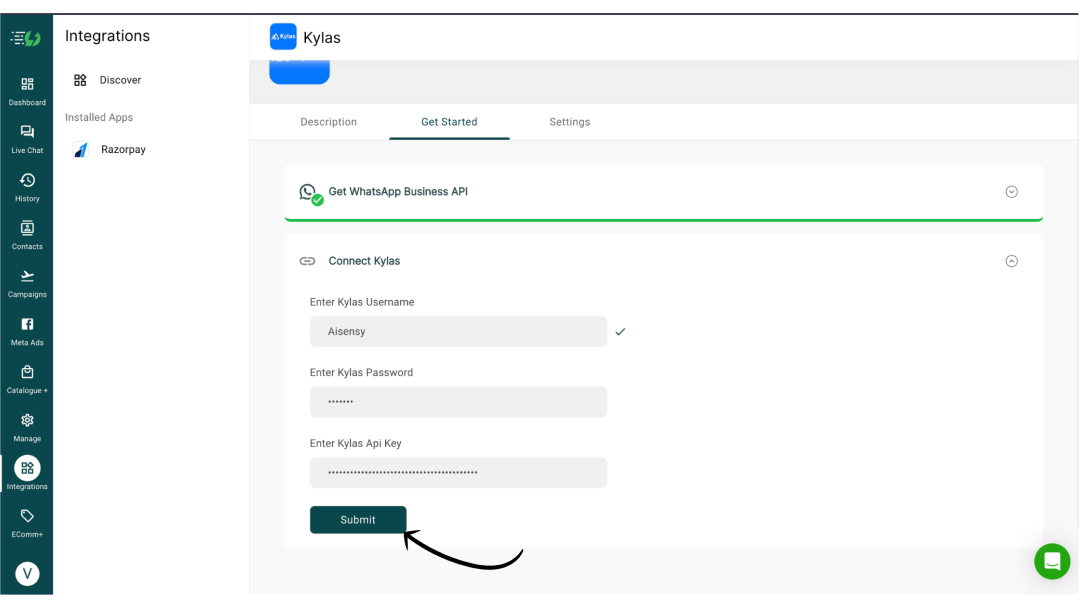Open Campaigns from the sidebar
The height and width of the screenshot is (608, 1081).
[x=27, y=283]
